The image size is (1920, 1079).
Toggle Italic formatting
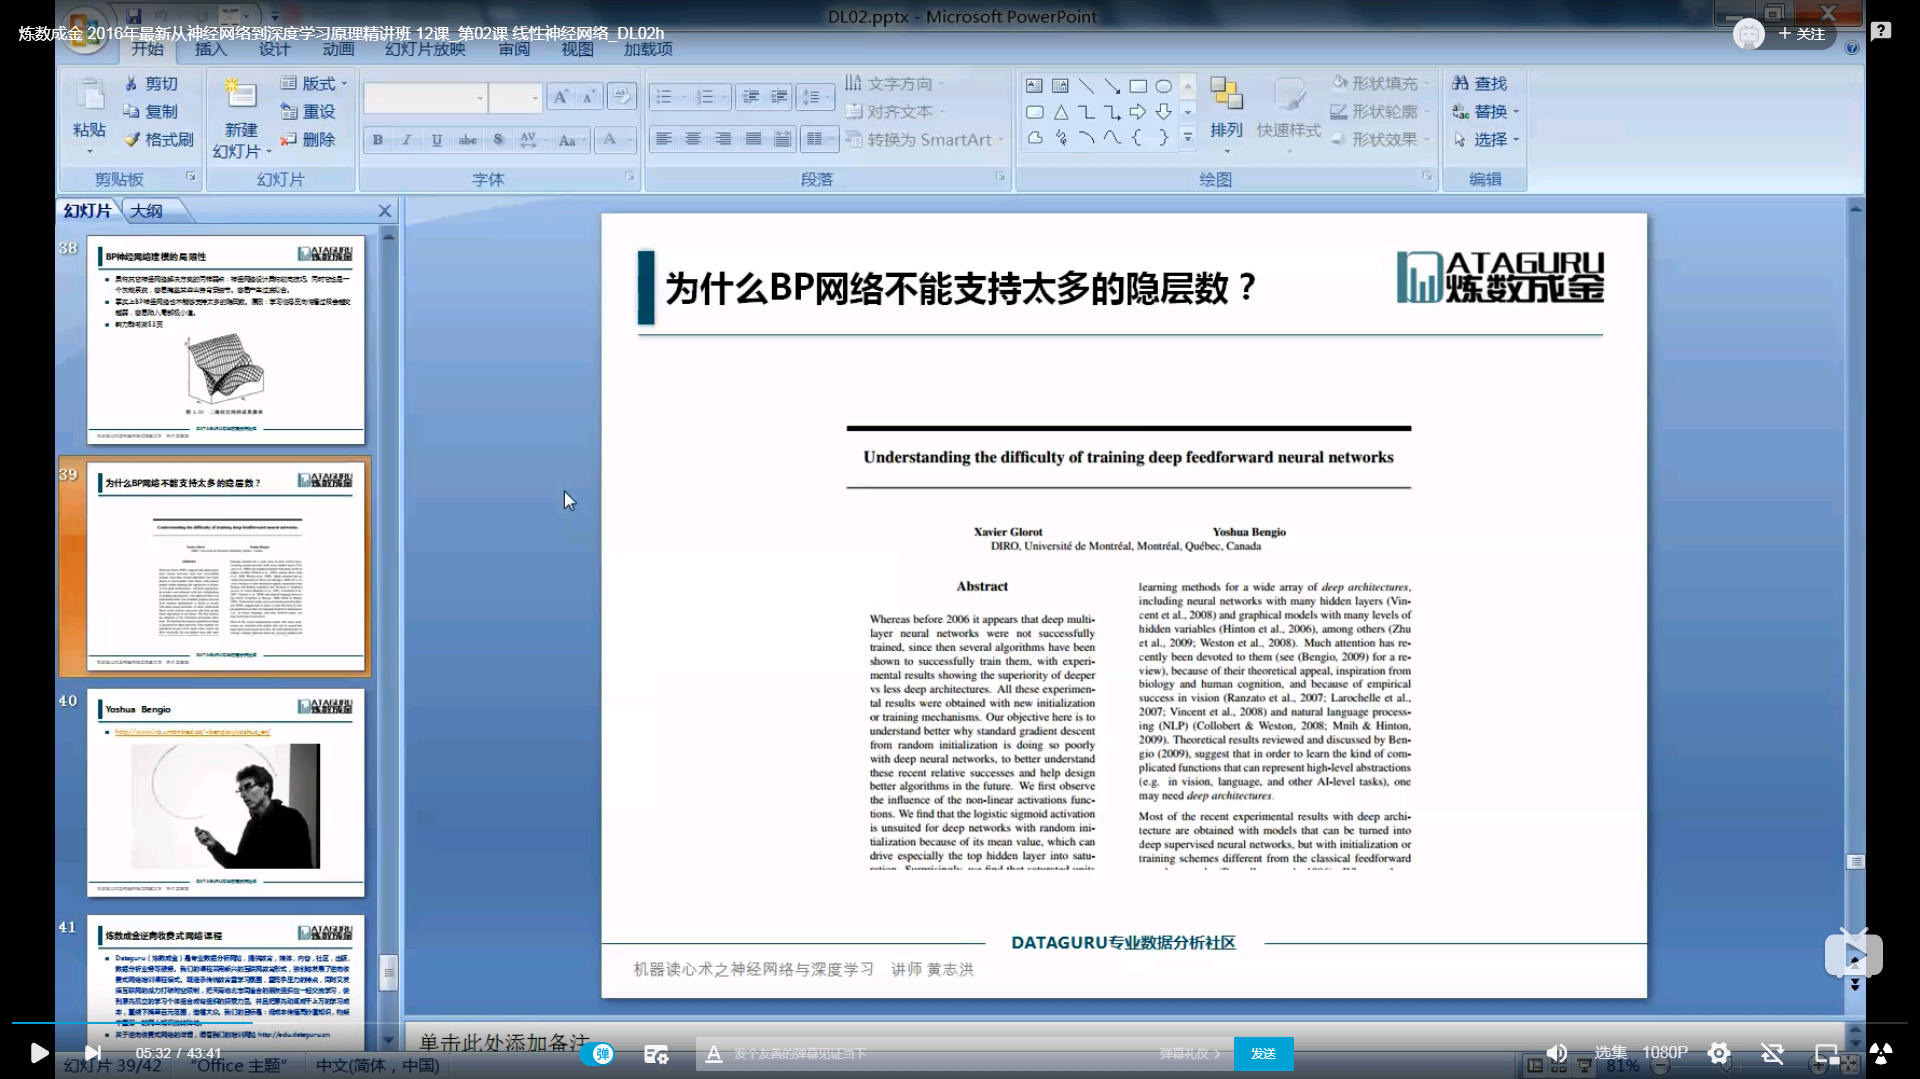pos(407,140)
